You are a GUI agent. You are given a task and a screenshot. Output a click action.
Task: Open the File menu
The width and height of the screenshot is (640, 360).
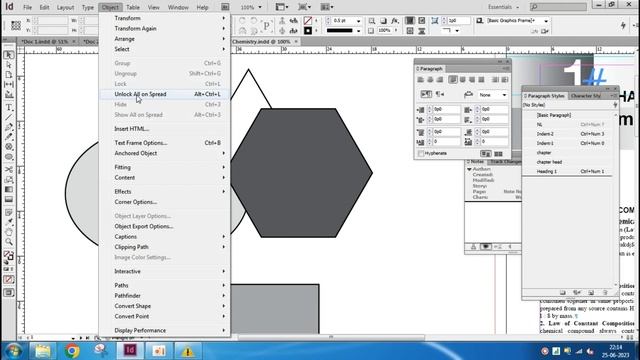pyautogui.click(x=27, y=7)
